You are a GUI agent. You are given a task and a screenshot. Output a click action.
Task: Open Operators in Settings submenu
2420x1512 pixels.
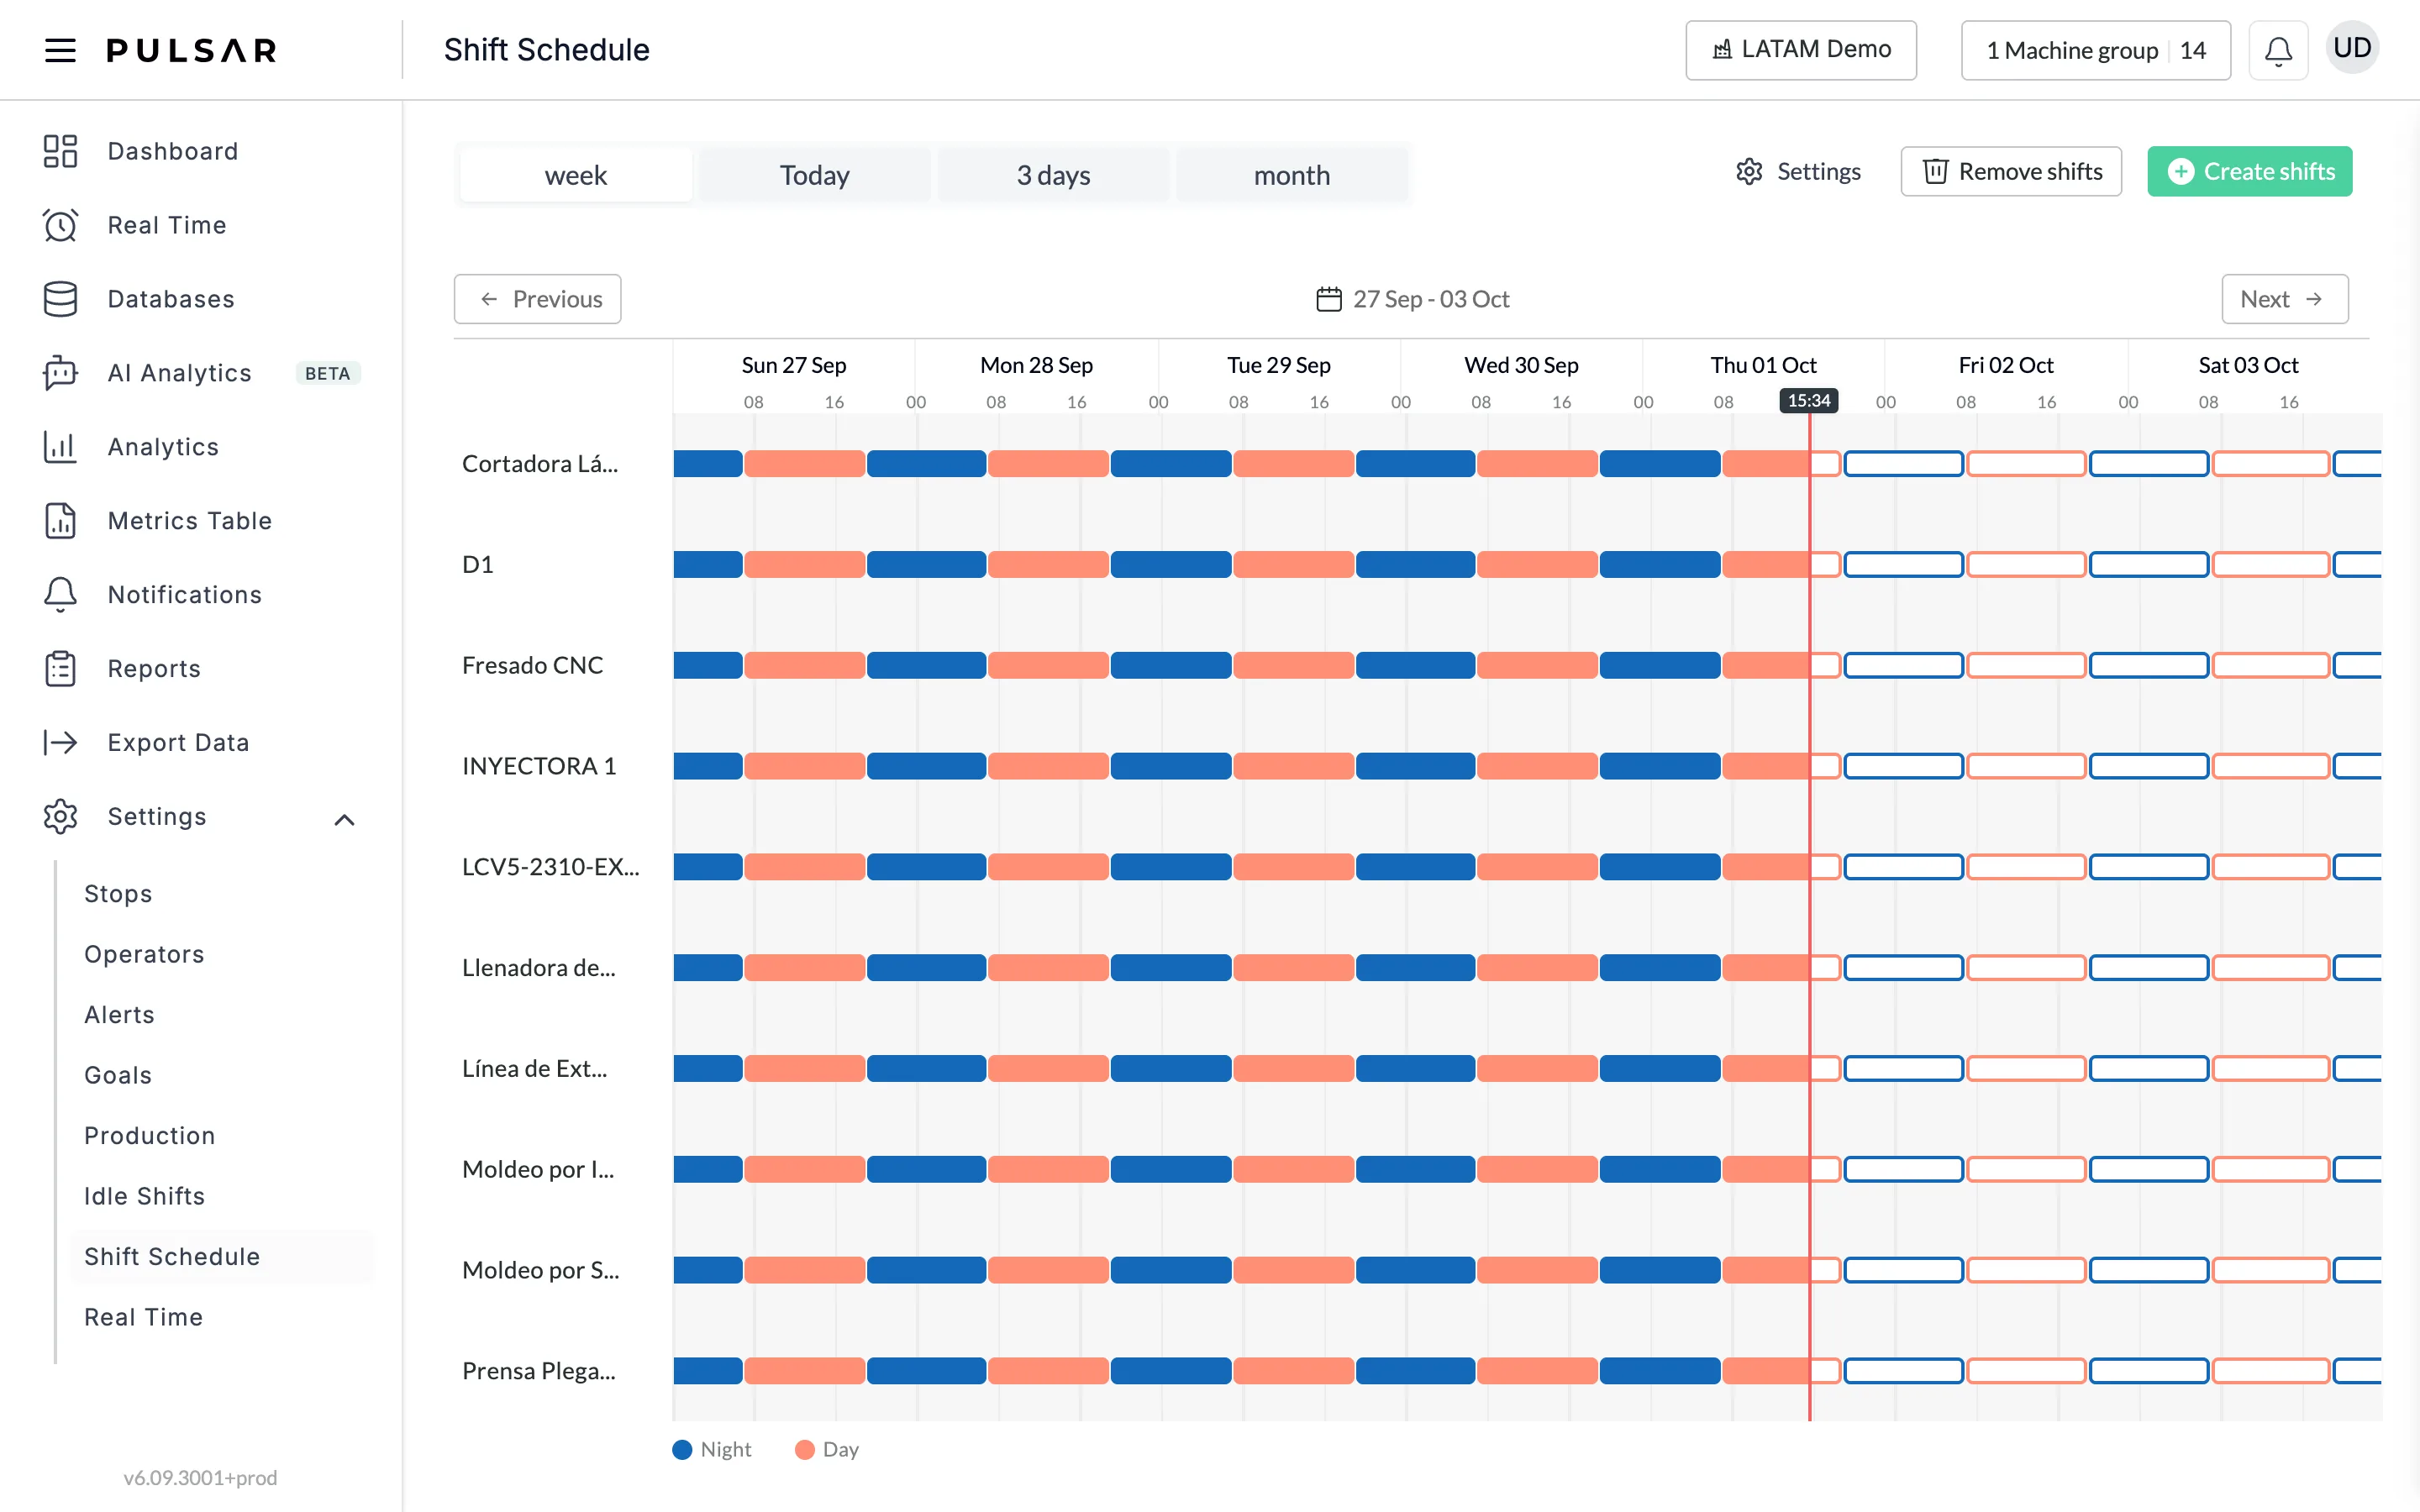coord(144,954)
